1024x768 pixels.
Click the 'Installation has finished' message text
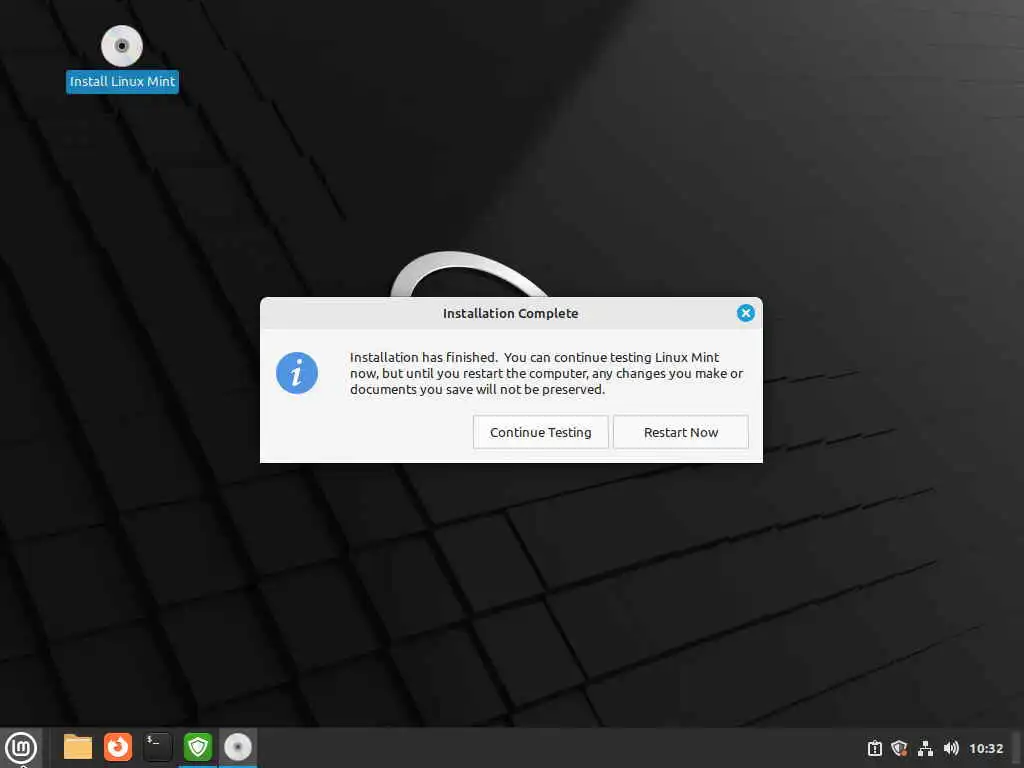[547, 374]
